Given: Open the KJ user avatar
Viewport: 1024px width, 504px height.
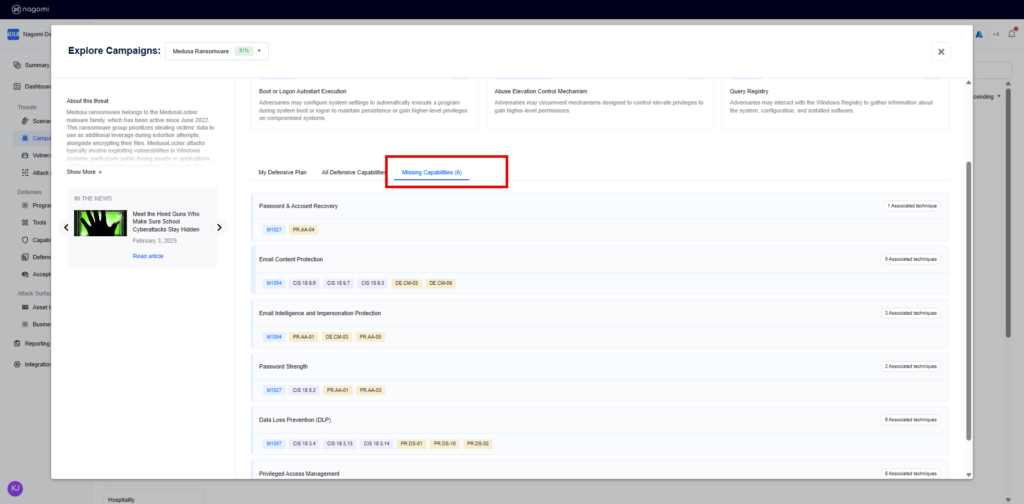Looking at the screenshot, I should 15,488.
